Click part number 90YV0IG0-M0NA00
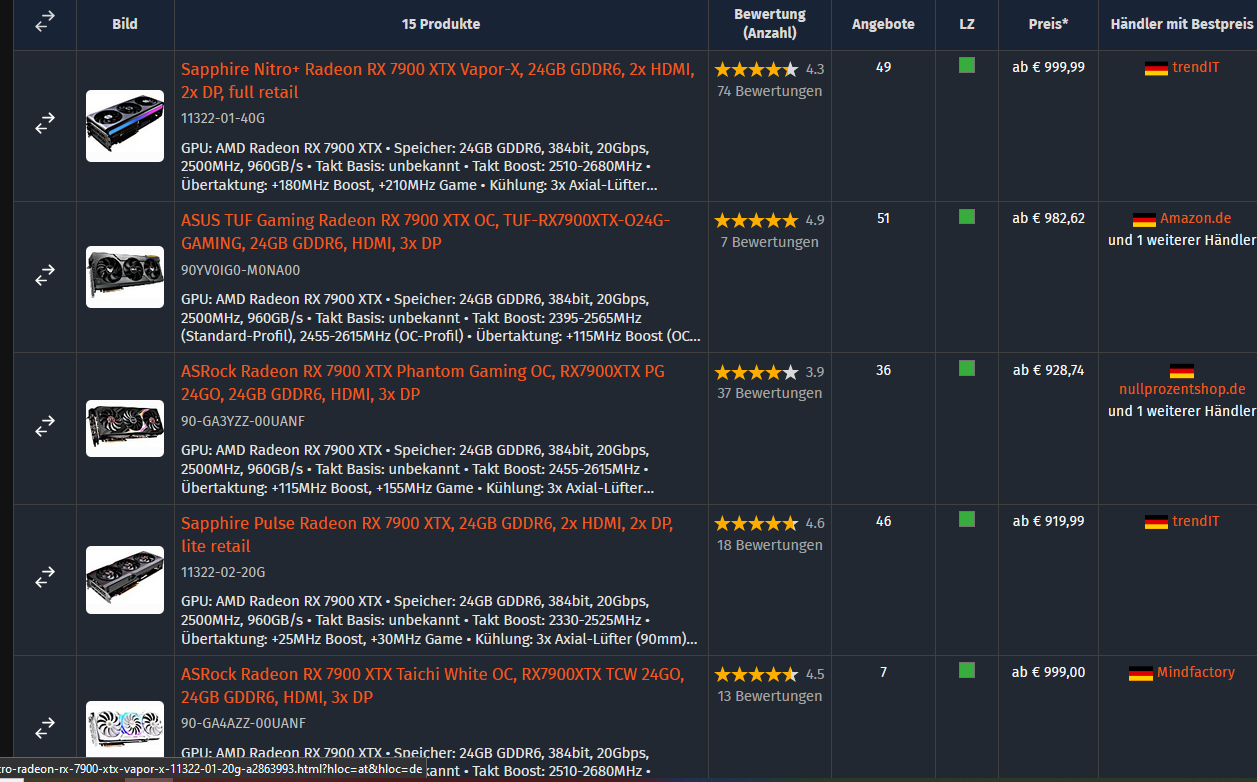 pyautogui.click(x=240, y=270)
